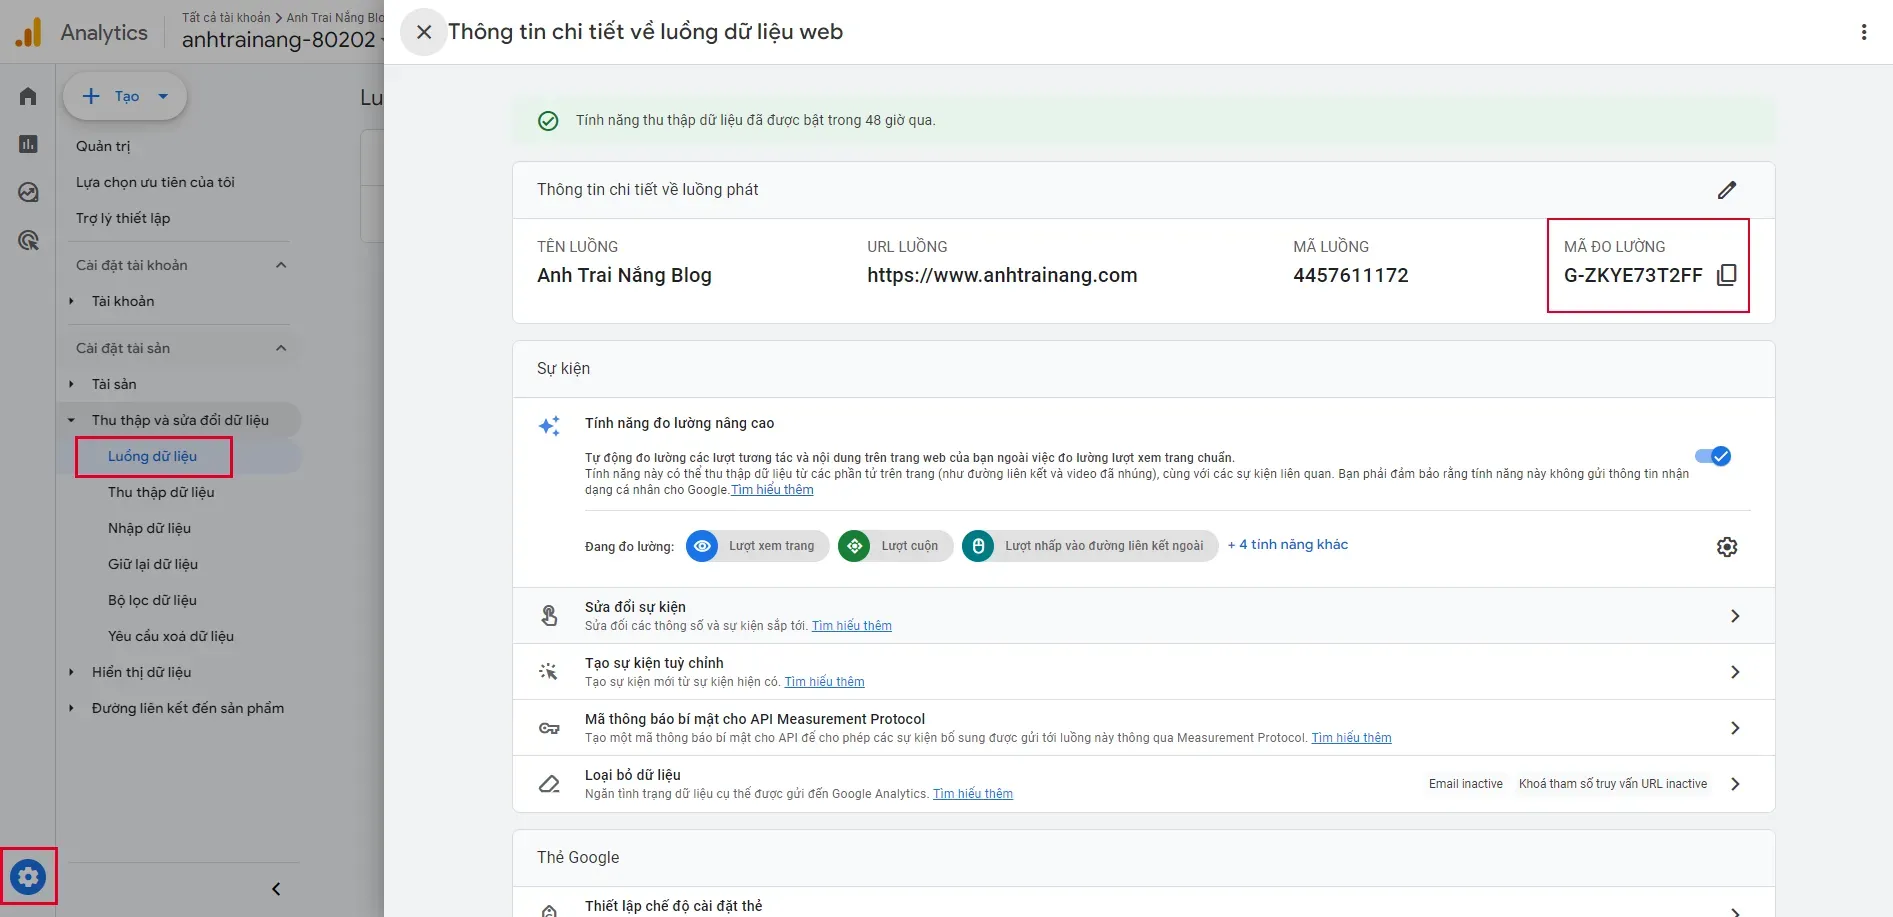Click Tìm hiểu thêm for Measurement Protocol
Viewport: 1893px width, 917px height.
pos(1351,738)
